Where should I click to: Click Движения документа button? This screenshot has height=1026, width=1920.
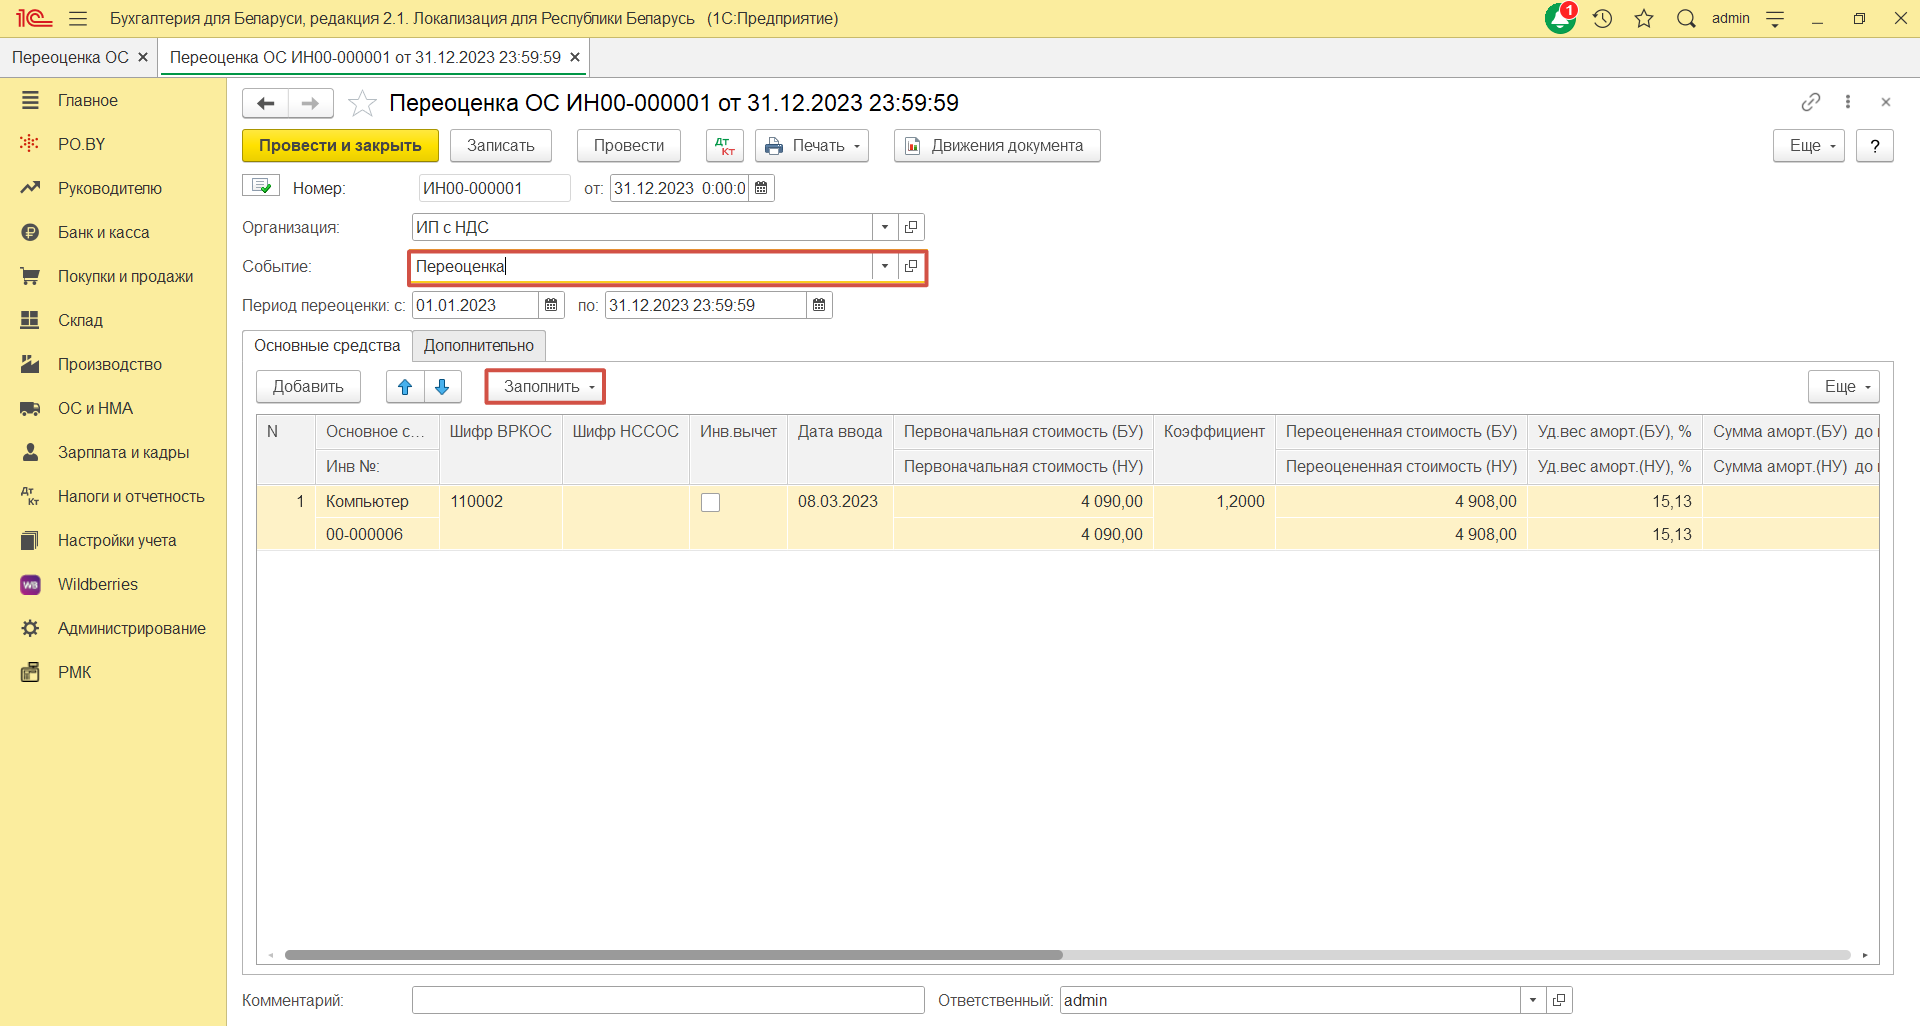coord(996,146)
